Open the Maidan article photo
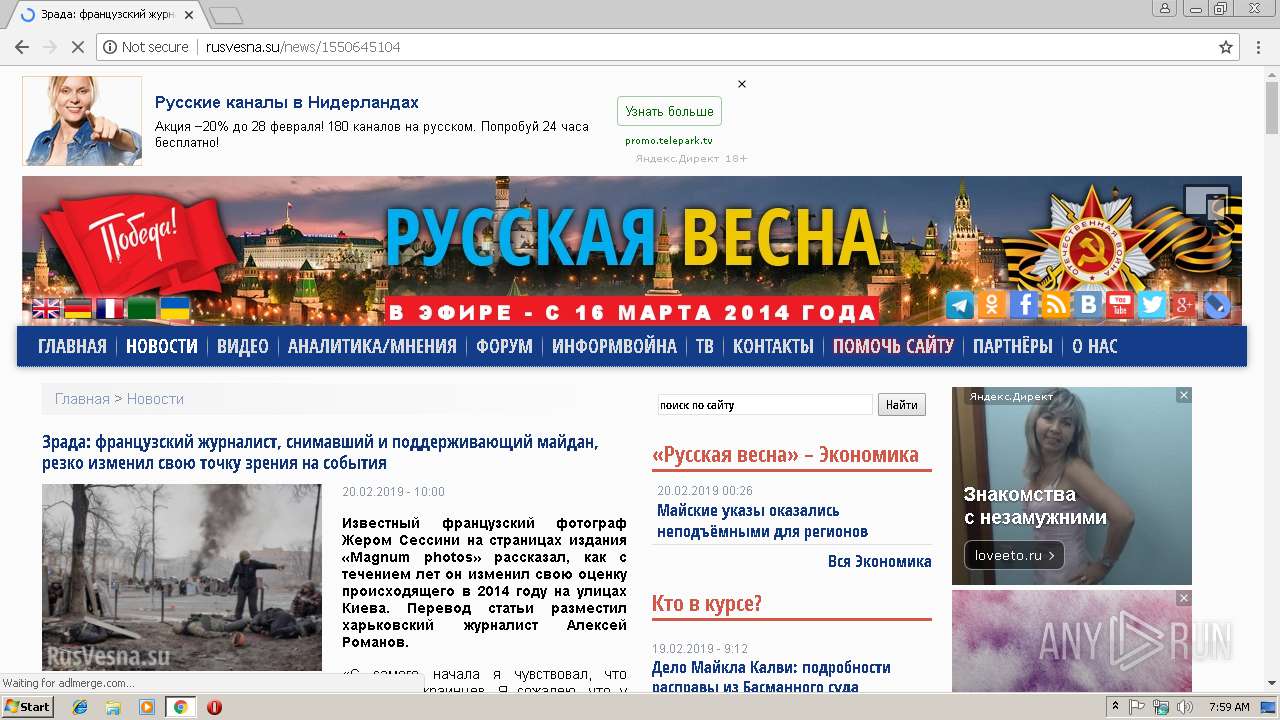 tap(182, 577)
